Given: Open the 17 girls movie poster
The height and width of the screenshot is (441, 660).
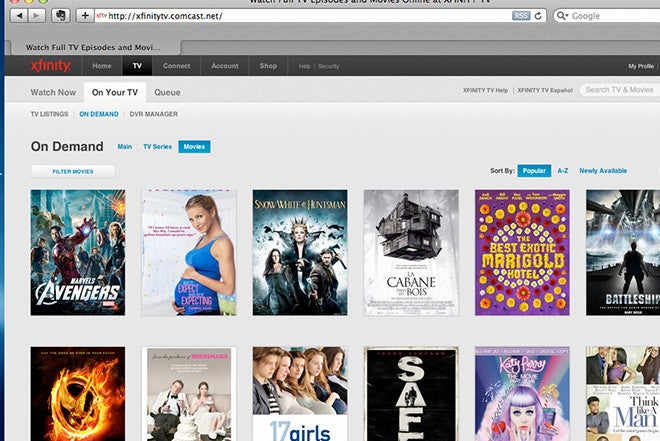Looking at the screenshot, I should [x=300, y=394].
